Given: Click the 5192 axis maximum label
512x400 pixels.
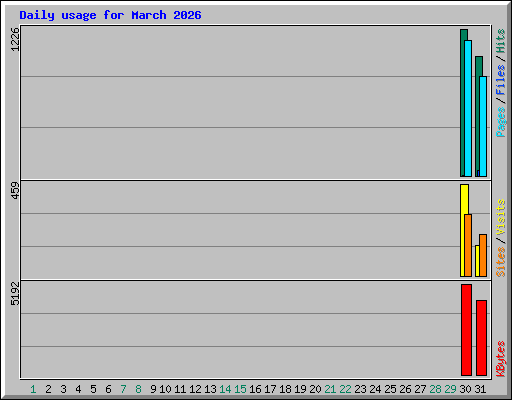Looking at the screenshot, I should [15, 294].
